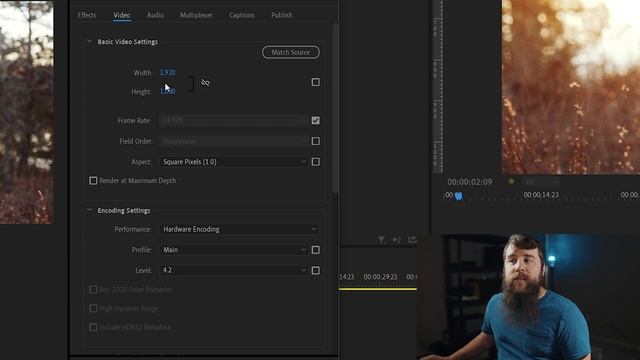Open the Profile dropdown set to Main
Image resolution: width=640 pixels, height=360 pixels.
tap(234, 250)
